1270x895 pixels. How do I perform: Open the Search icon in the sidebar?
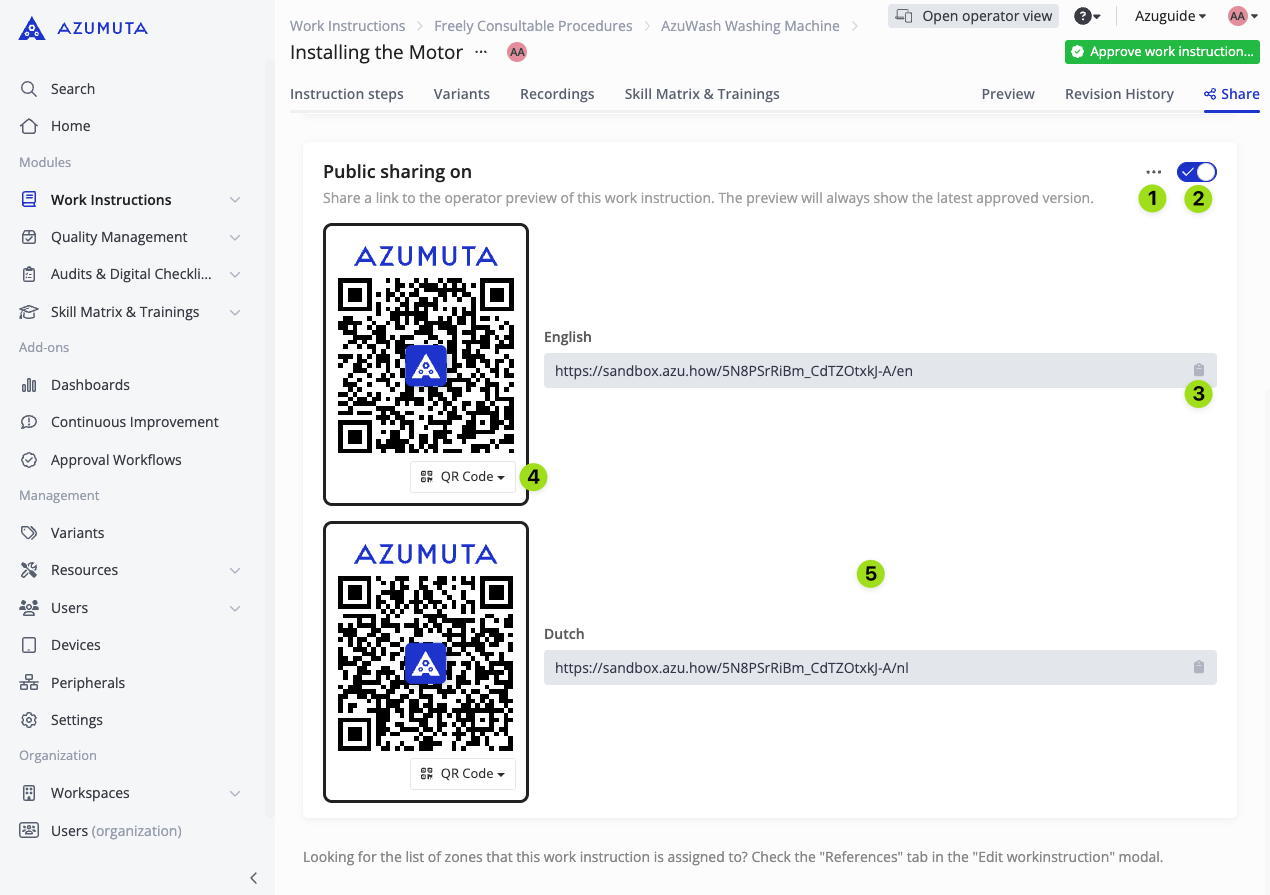pos(29,88)
